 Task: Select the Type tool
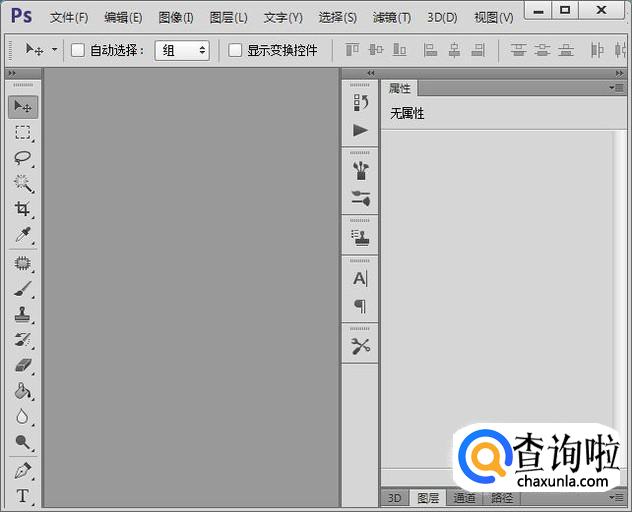point(23,496)
